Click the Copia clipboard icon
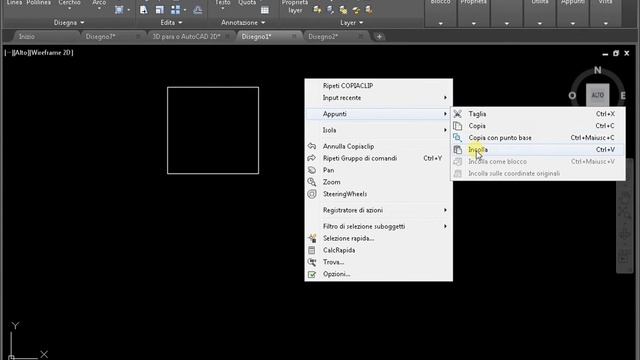This screenshot has width=640, height=360. [x=458, y=126]
